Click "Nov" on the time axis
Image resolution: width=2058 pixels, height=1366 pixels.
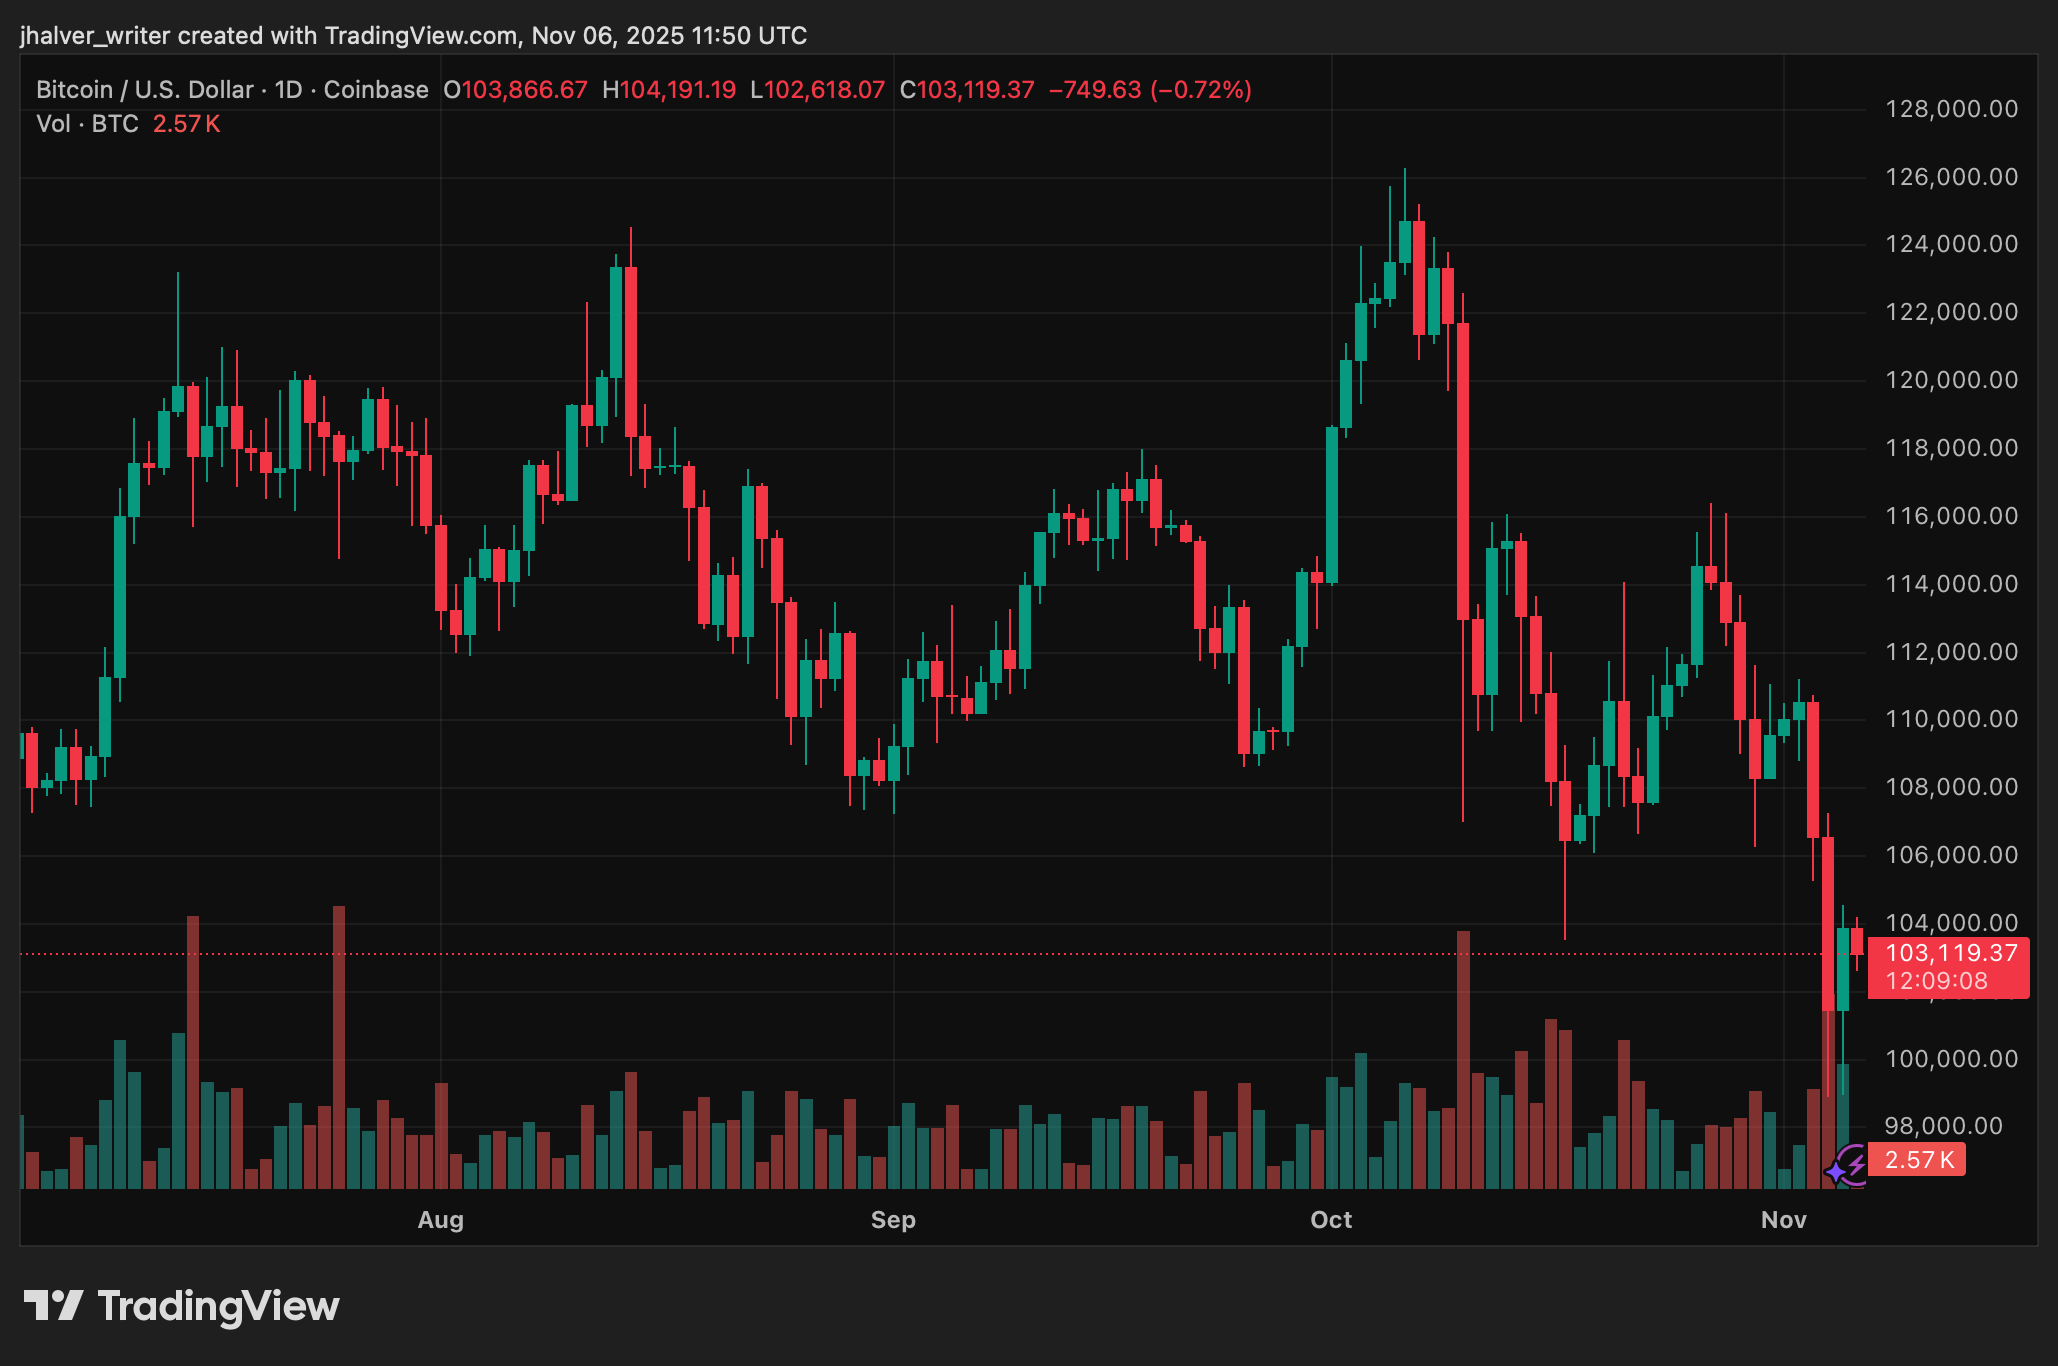point(1786,1220)
